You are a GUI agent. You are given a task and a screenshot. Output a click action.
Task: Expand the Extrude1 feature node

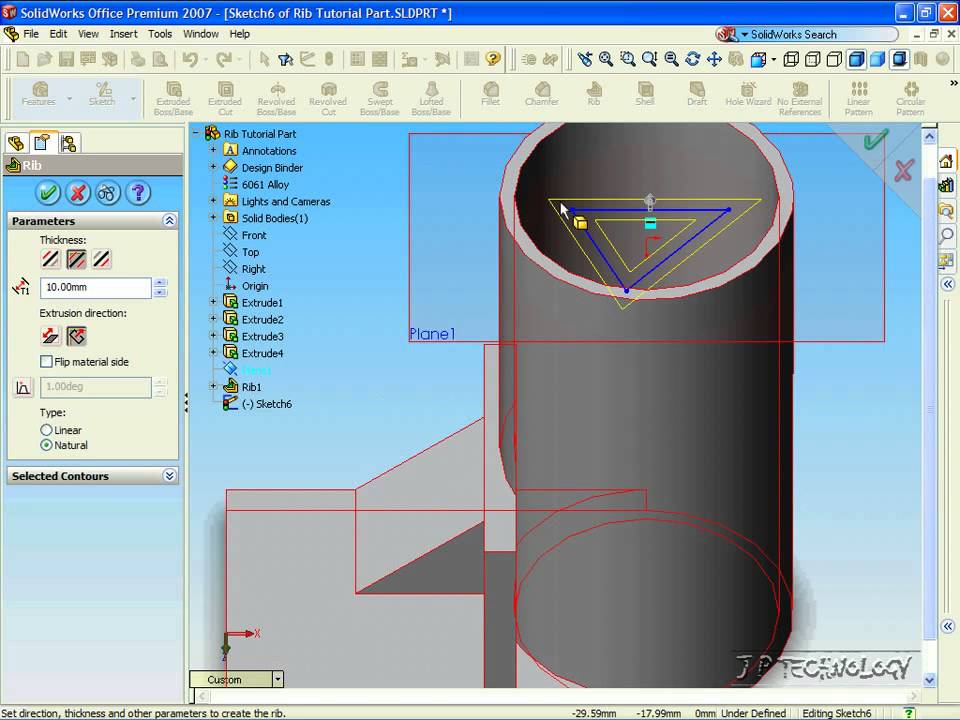[213, 302]
